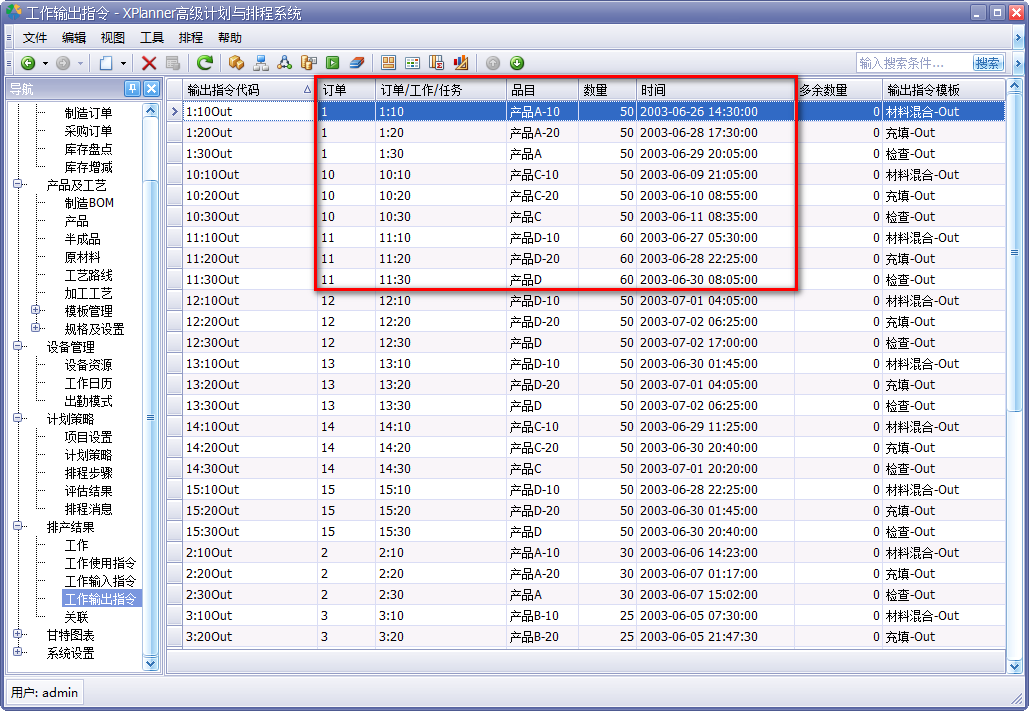Click the blue eraser icon
The image size is (1029, 711).
point(357,63)
